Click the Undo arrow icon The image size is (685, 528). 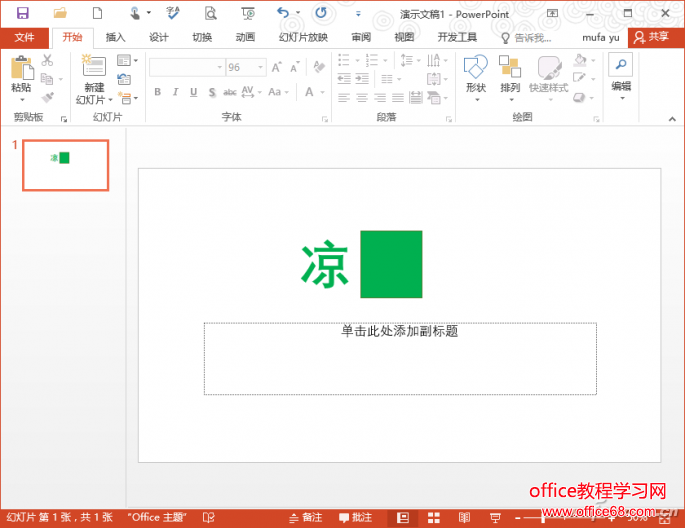[x=283, y=13]
